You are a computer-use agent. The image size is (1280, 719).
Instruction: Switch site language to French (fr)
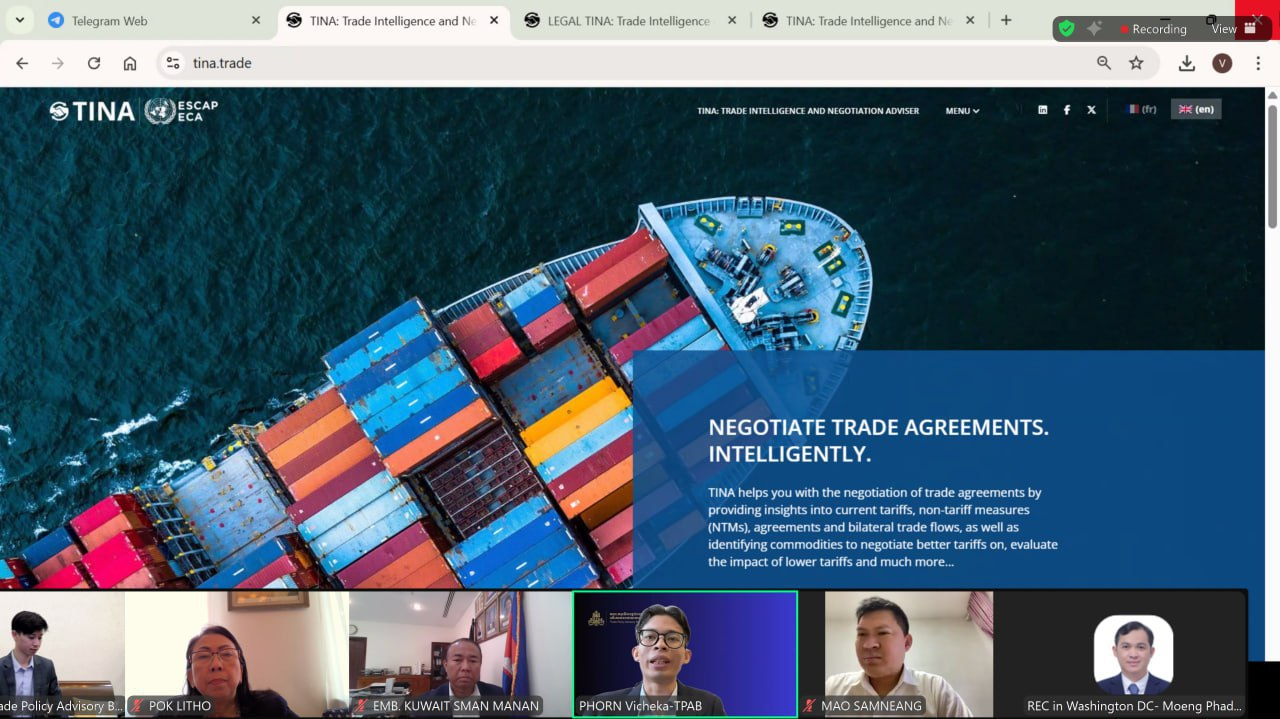click(x=1141, y=109)
